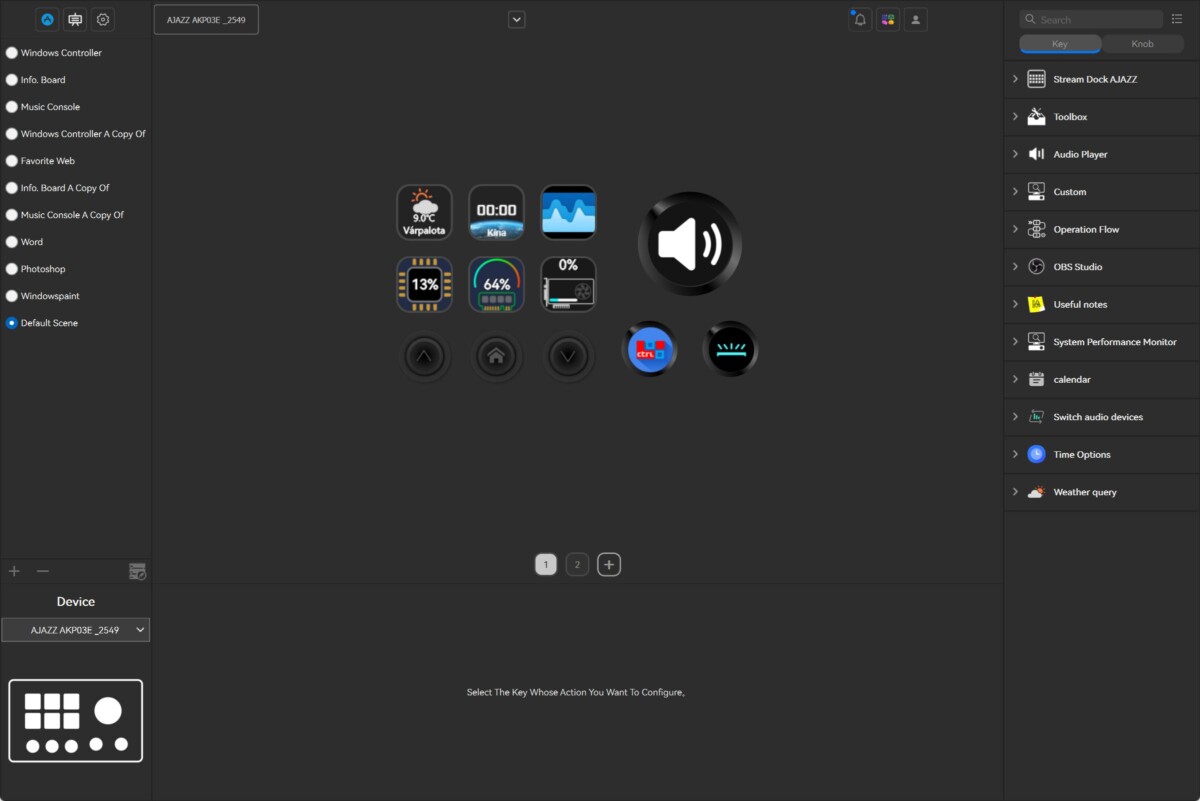Choose the Favorite Web scene
The image size is (1200, 801).
[x=12, y=161]
